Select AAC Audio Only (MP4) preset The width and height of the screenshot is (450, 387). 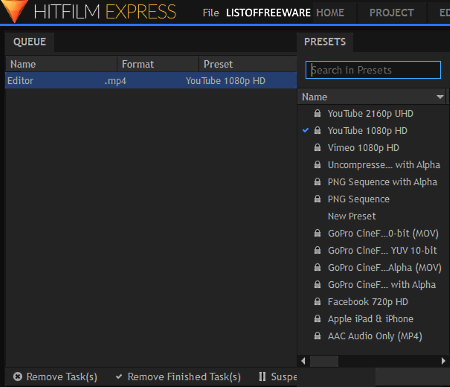pos(375,336)
